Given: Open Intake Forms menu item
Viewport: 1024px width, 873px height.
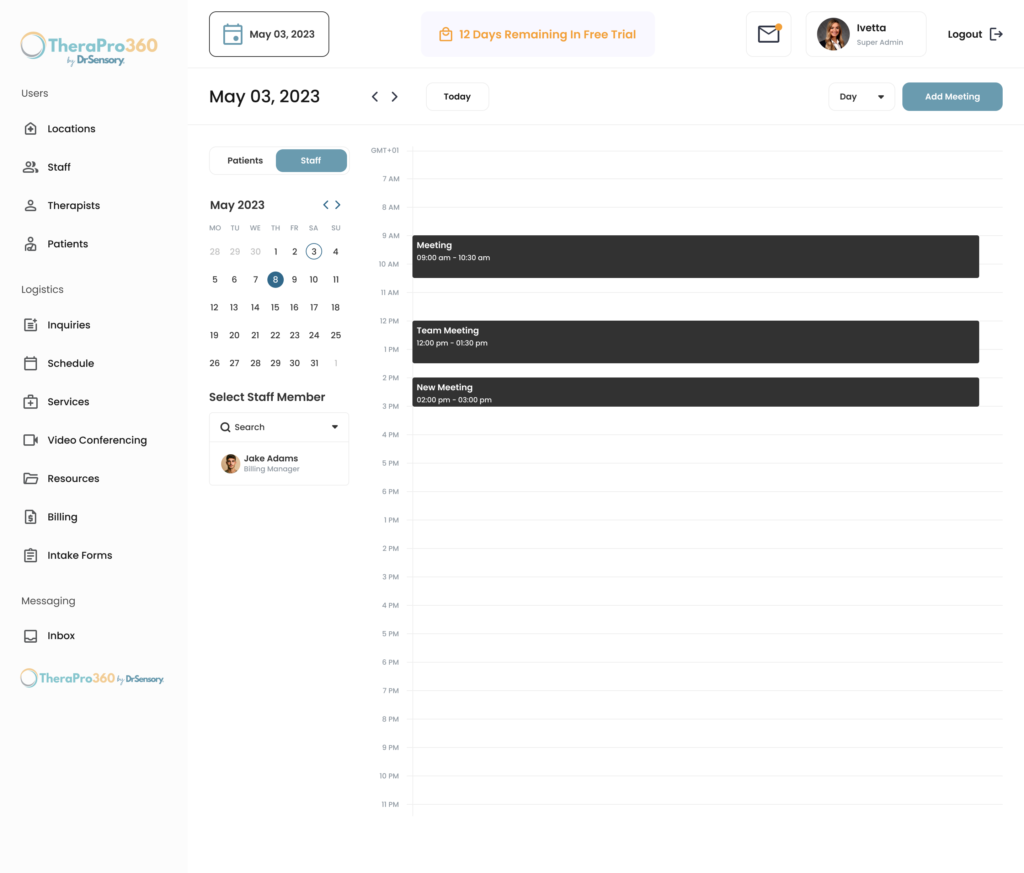Looking at the screenshot, I should click(x=80, y=556).
